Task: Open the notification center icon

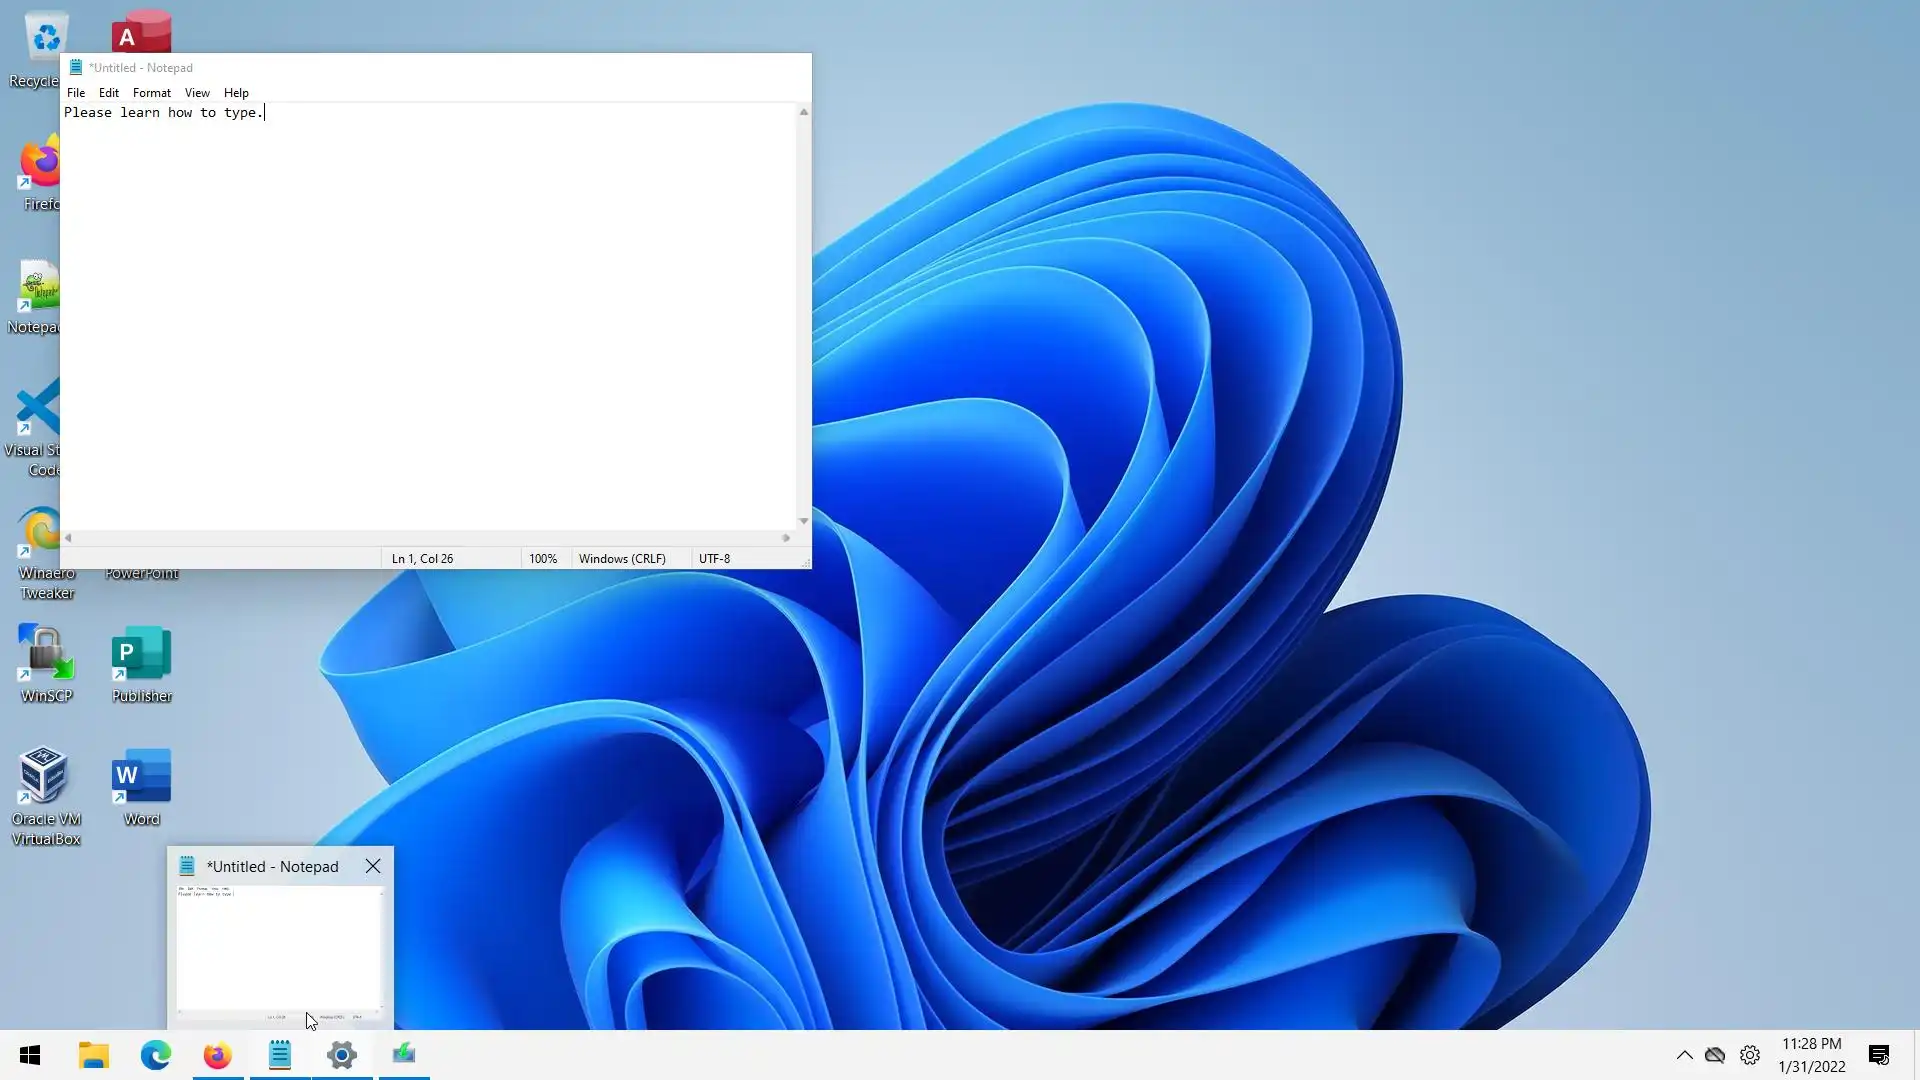Action: 1878,1055
